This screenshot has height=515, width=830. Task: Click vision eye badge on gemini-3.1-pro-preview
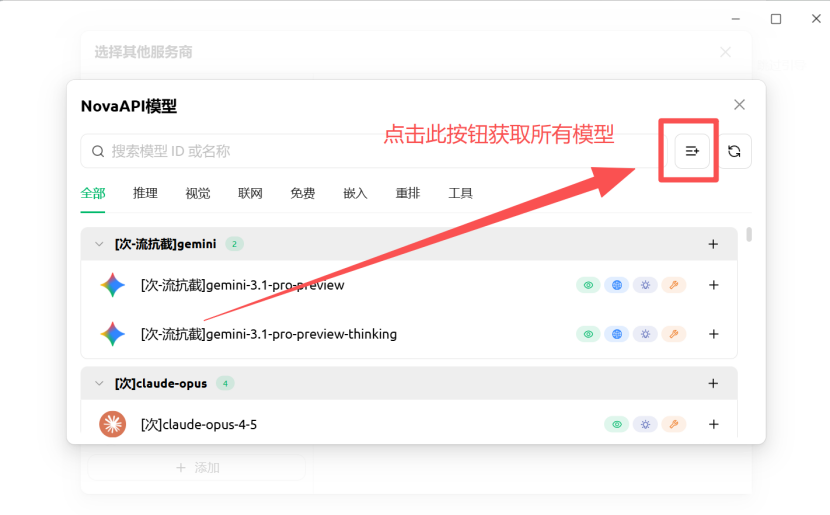588,285
